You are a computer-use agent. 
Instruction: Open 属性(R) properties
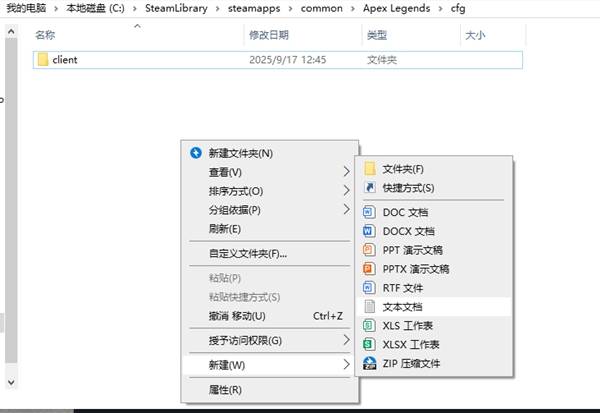270,390
